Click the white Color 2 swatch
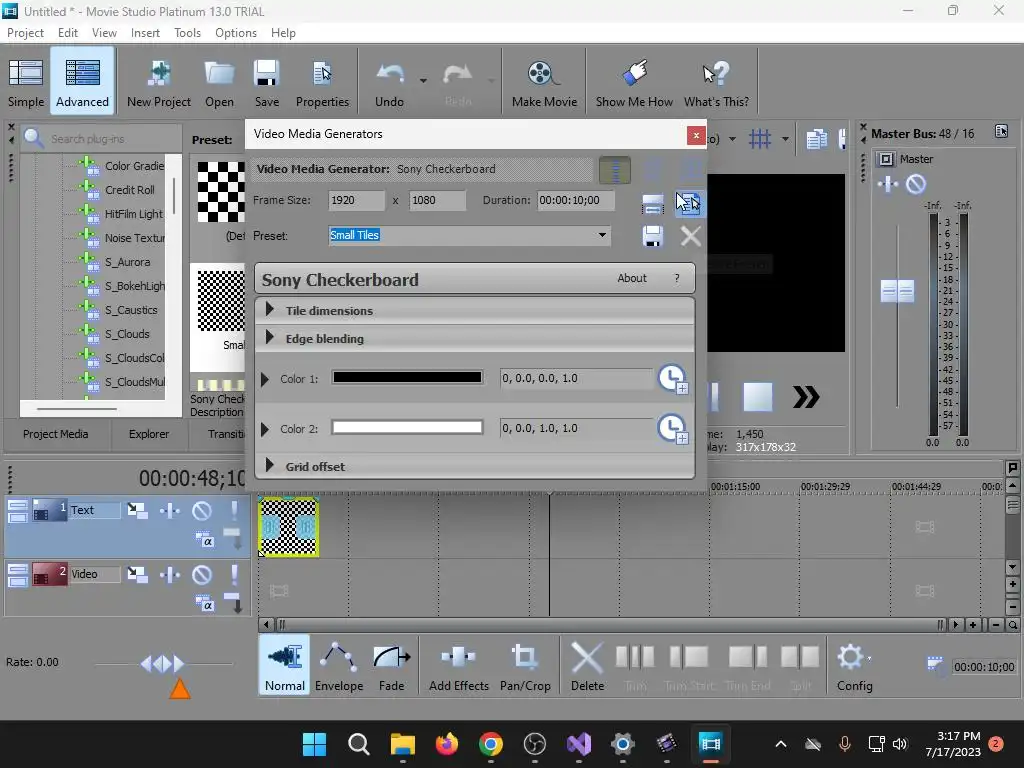The width and height of the screenshot is (1024, 768). tap(408, 428)
